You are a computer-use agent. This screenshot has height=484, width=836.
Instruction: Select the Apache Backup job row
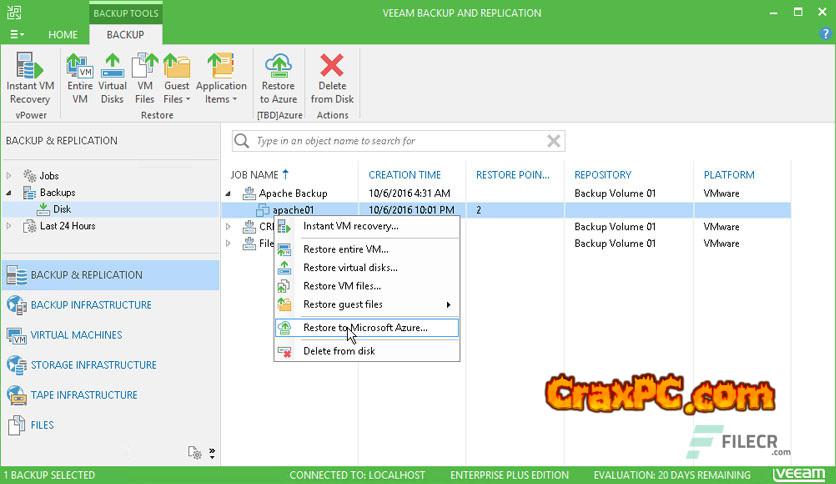(x=506, y=193)
